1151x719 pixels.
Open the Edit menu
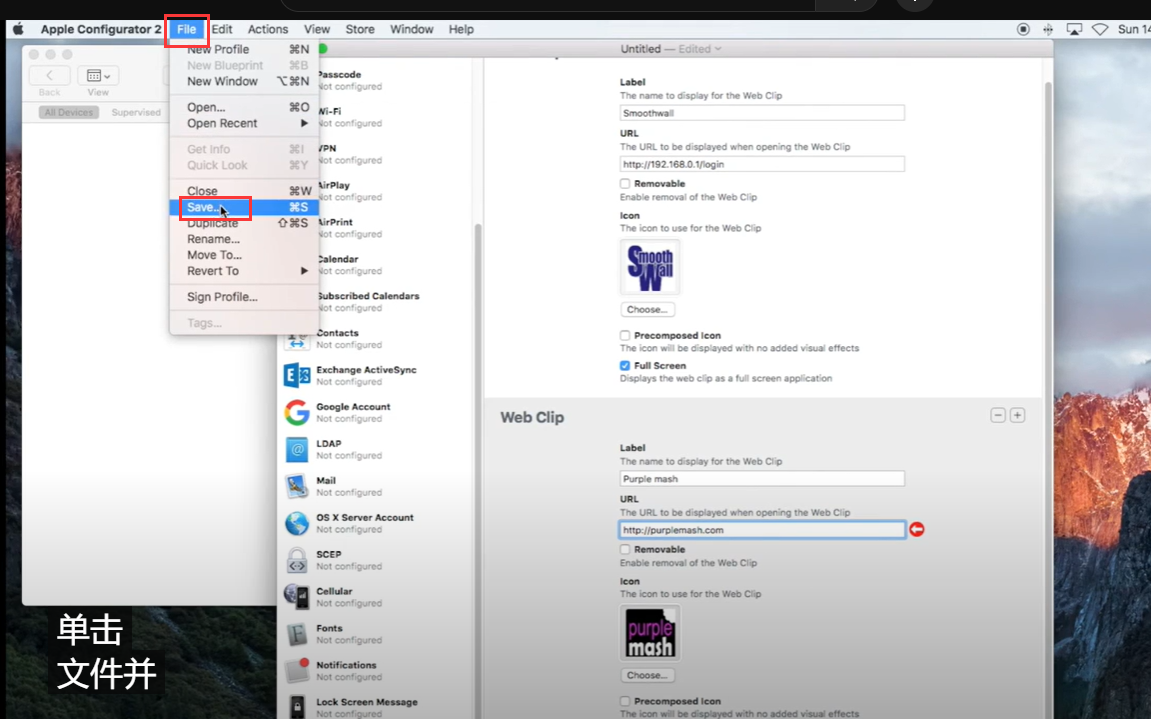[x=222, y=29]
